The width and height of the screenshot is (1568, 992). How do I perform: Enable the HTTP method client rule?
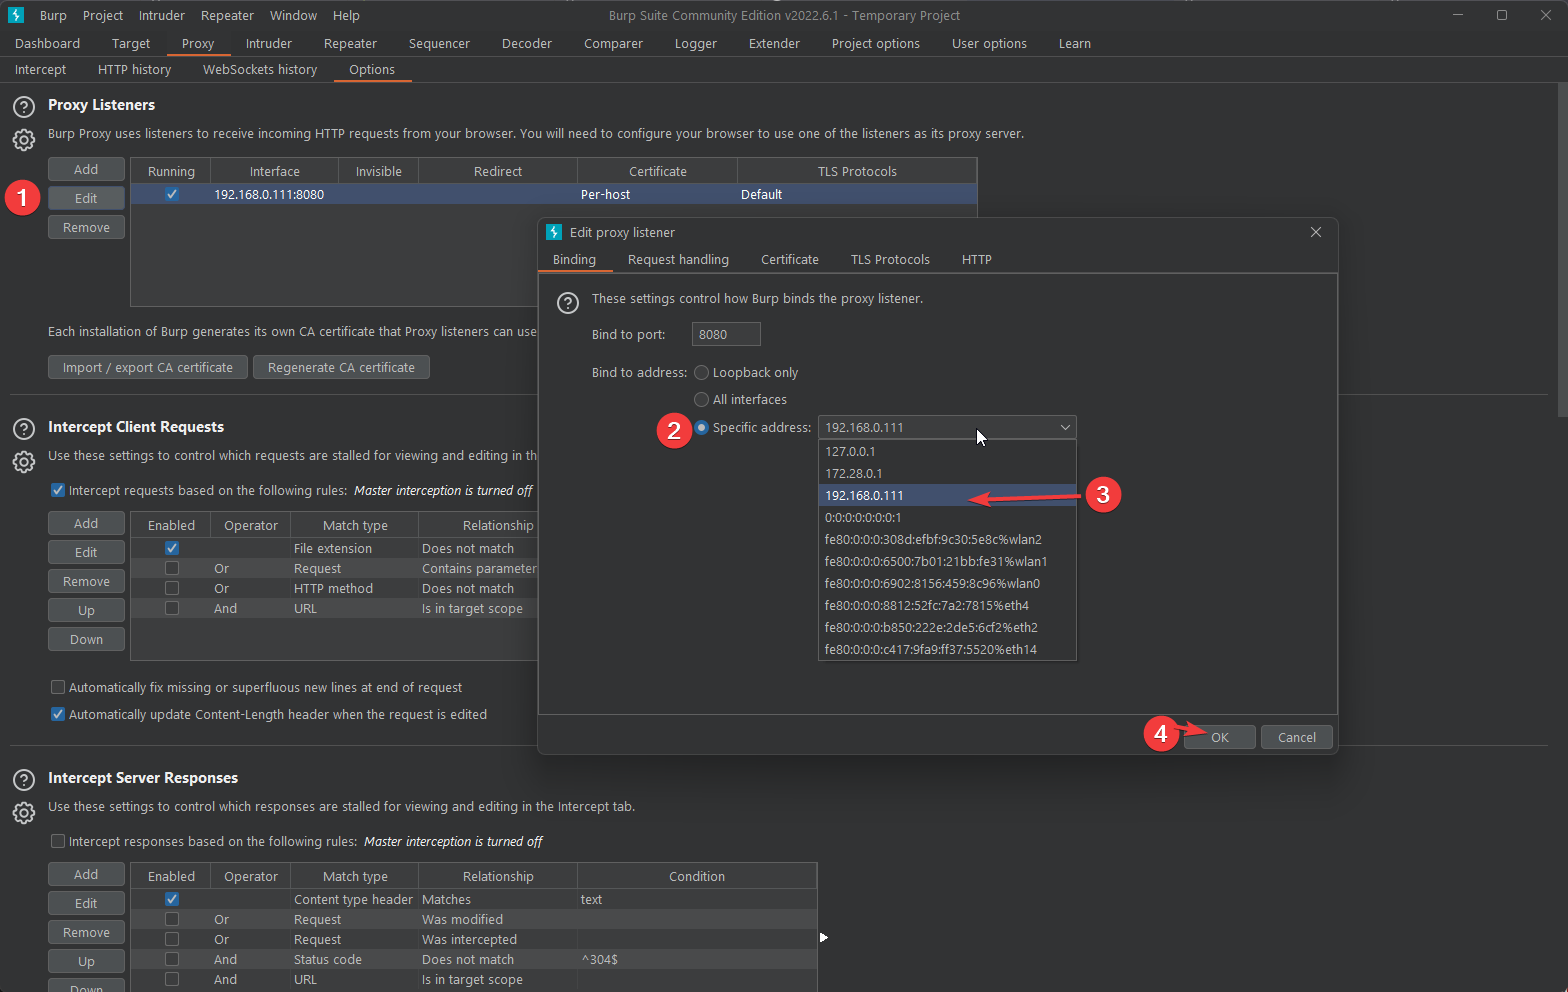pyautogui.click(x=172, y=588)
